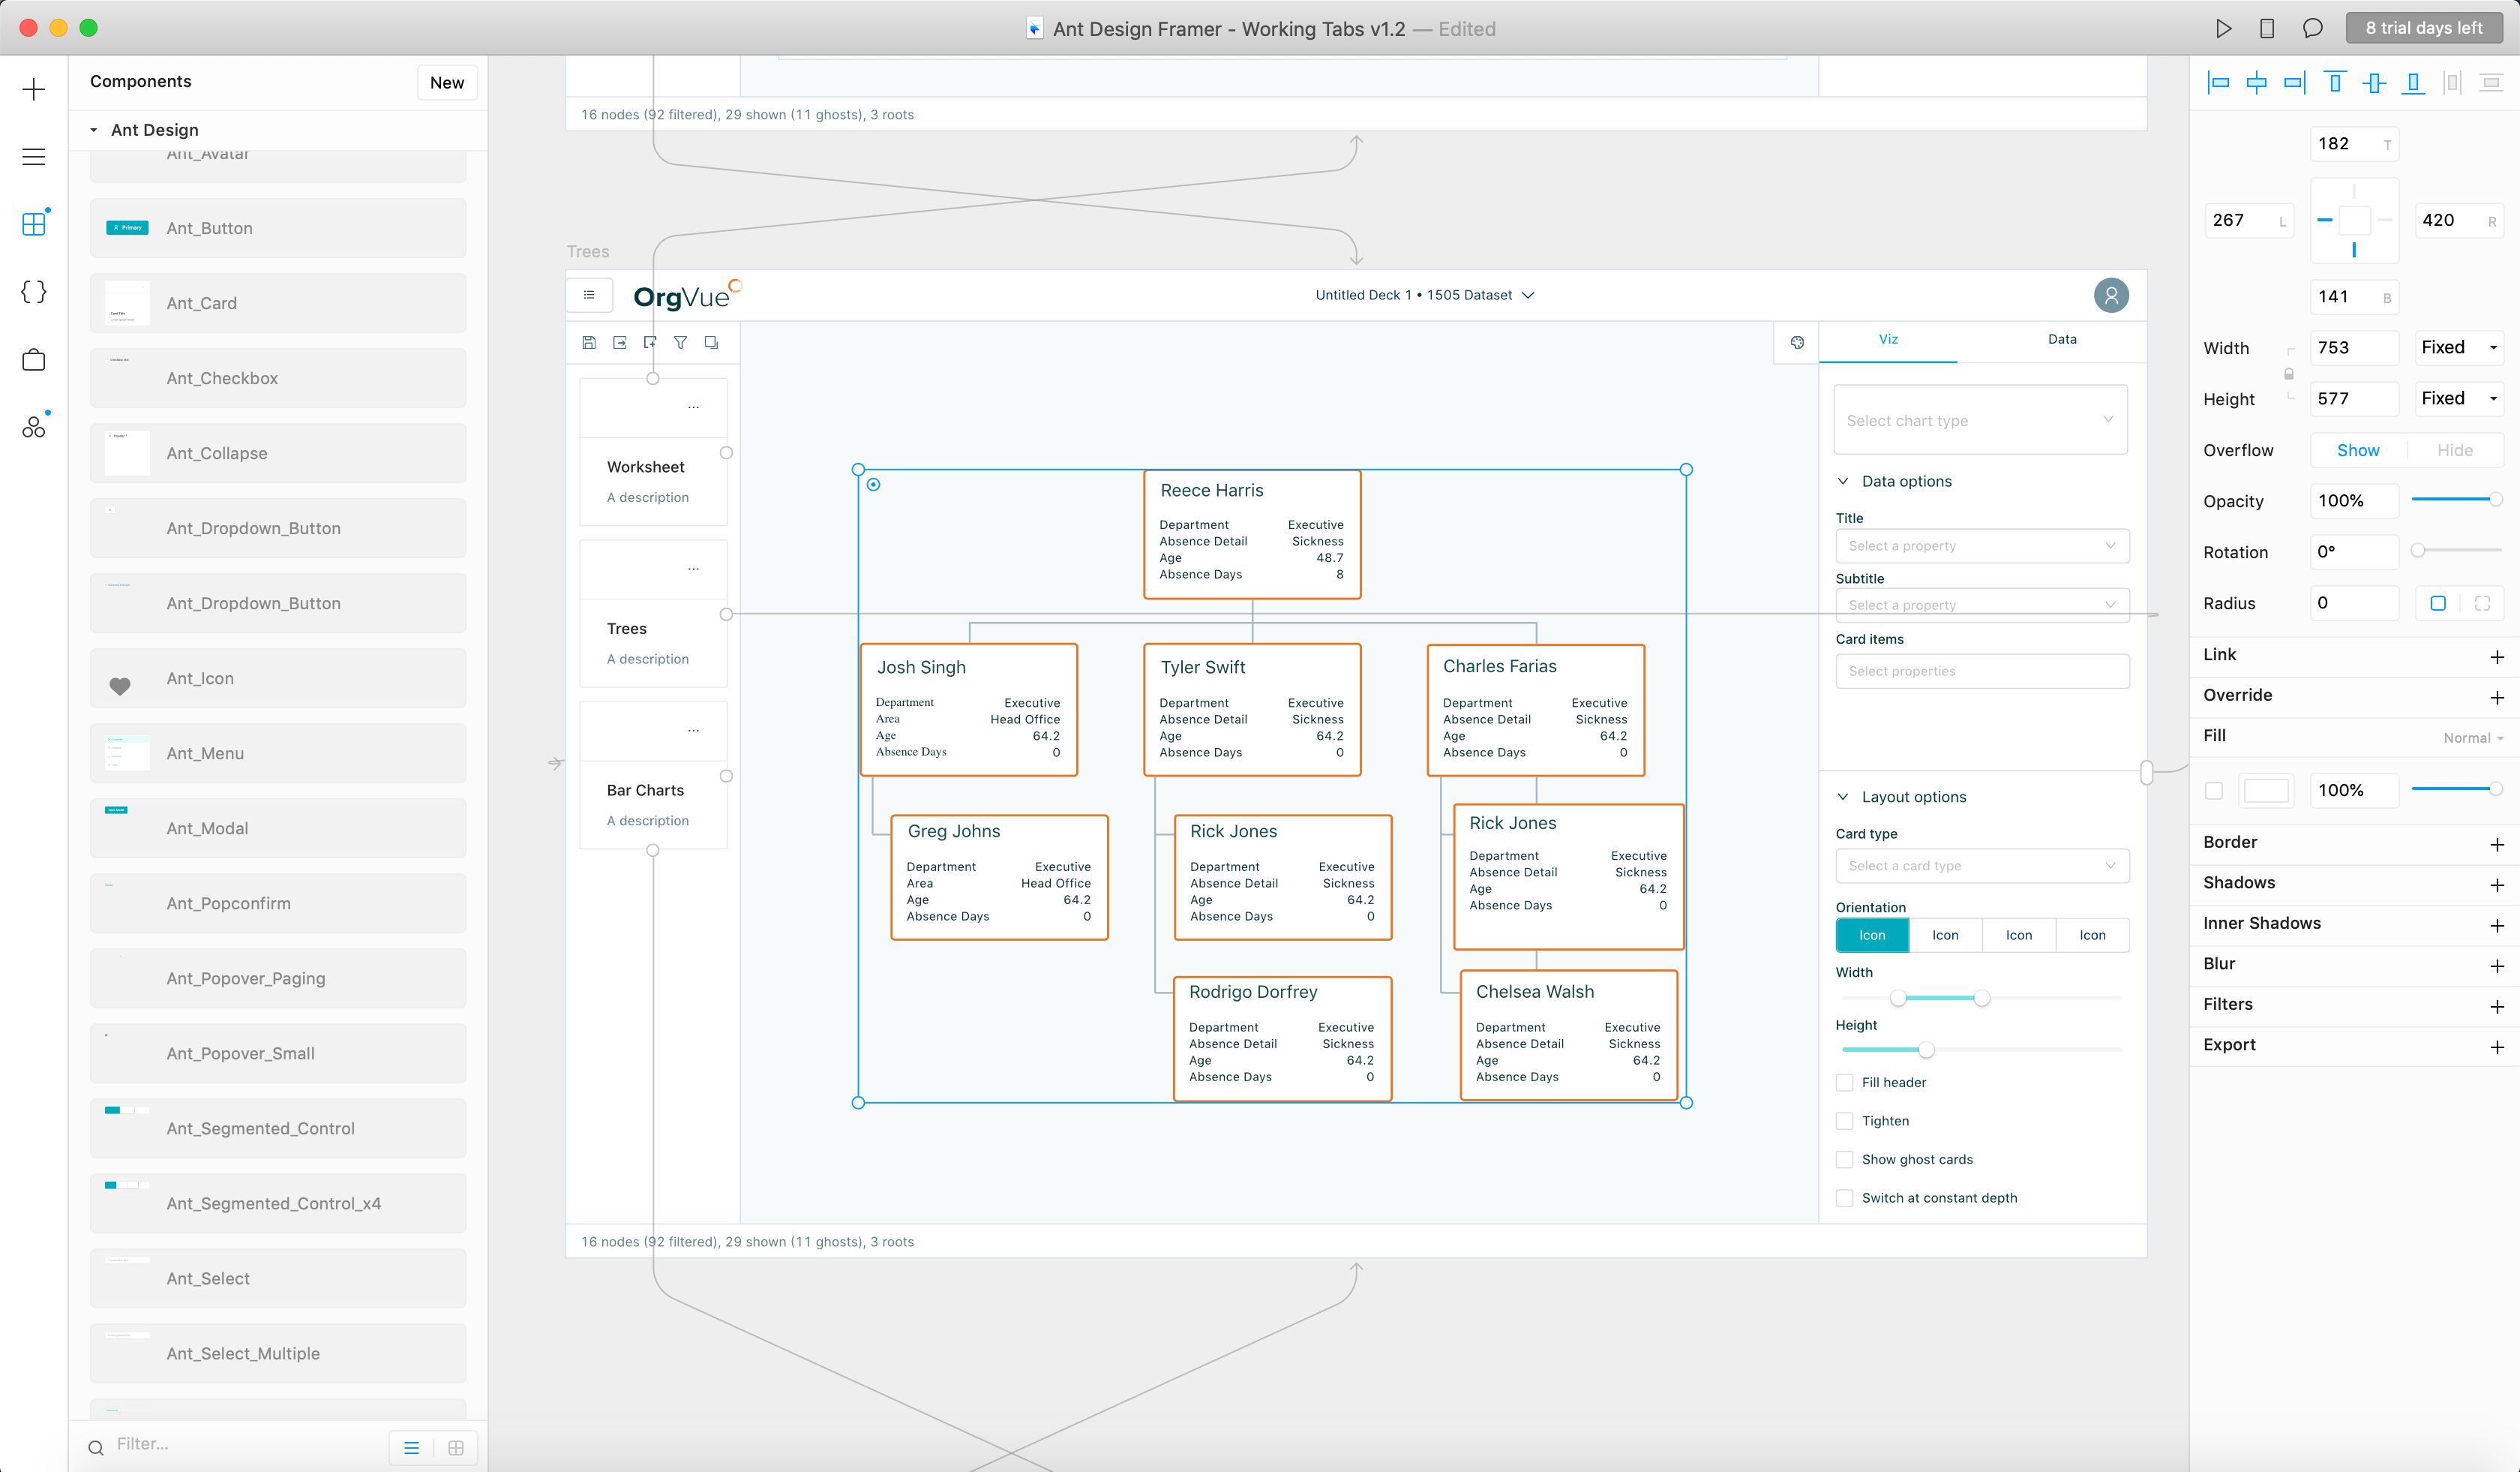Click the Insert plus icon in left sidebar
This screenshot has height=1472, width=2520.
[x=34, y=90]
